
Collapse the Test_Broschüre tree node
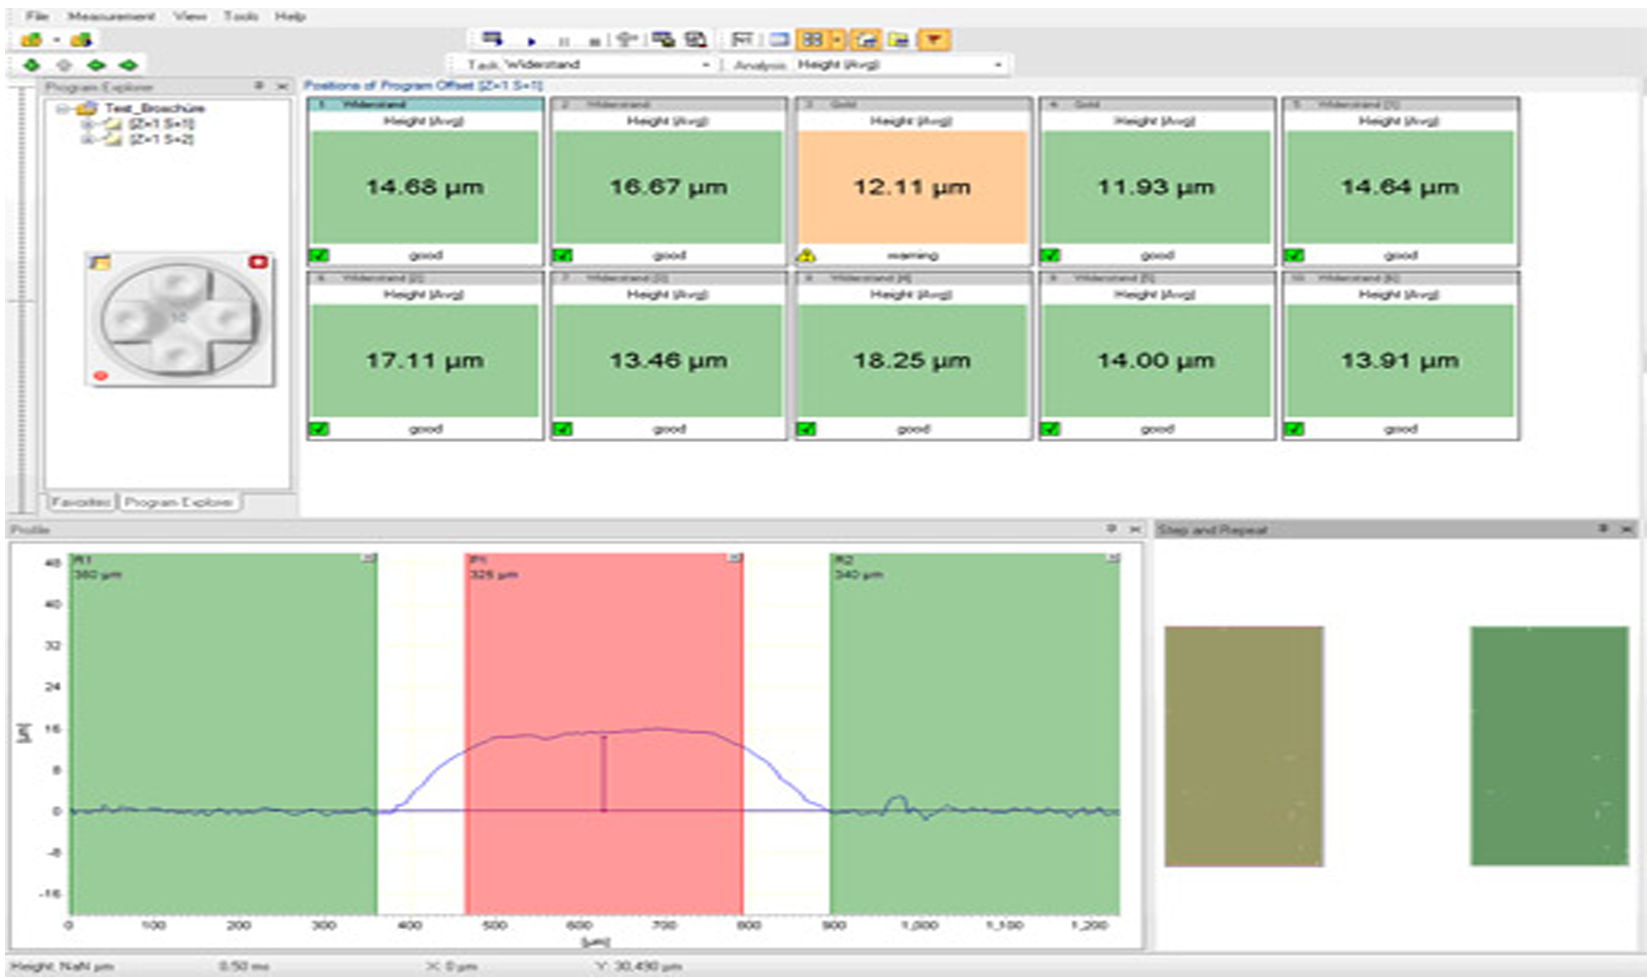coord(63,108)
